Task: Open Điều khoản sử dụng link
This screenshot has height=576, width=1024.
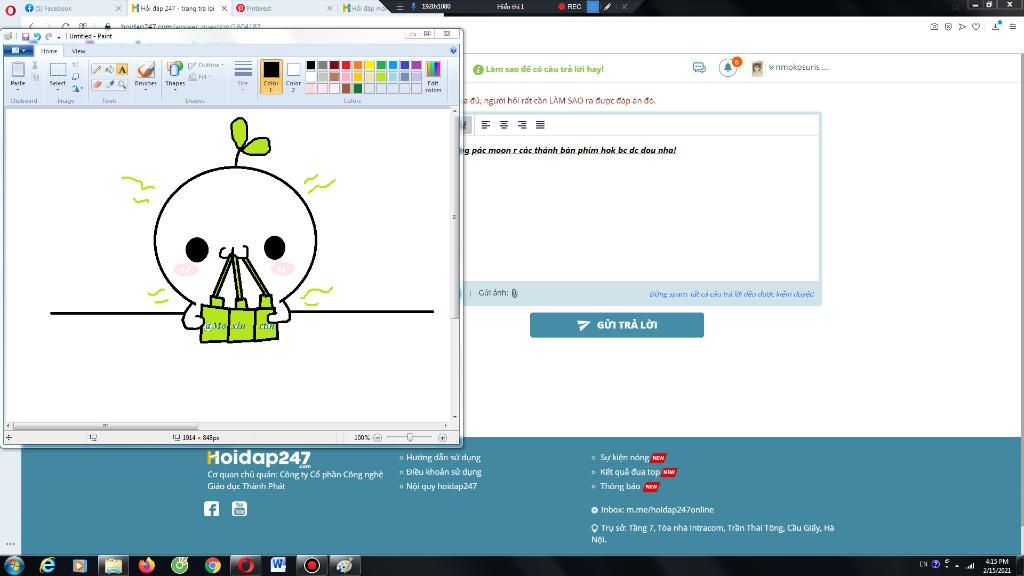Action: pyautogui.click(x=443, y=472)
